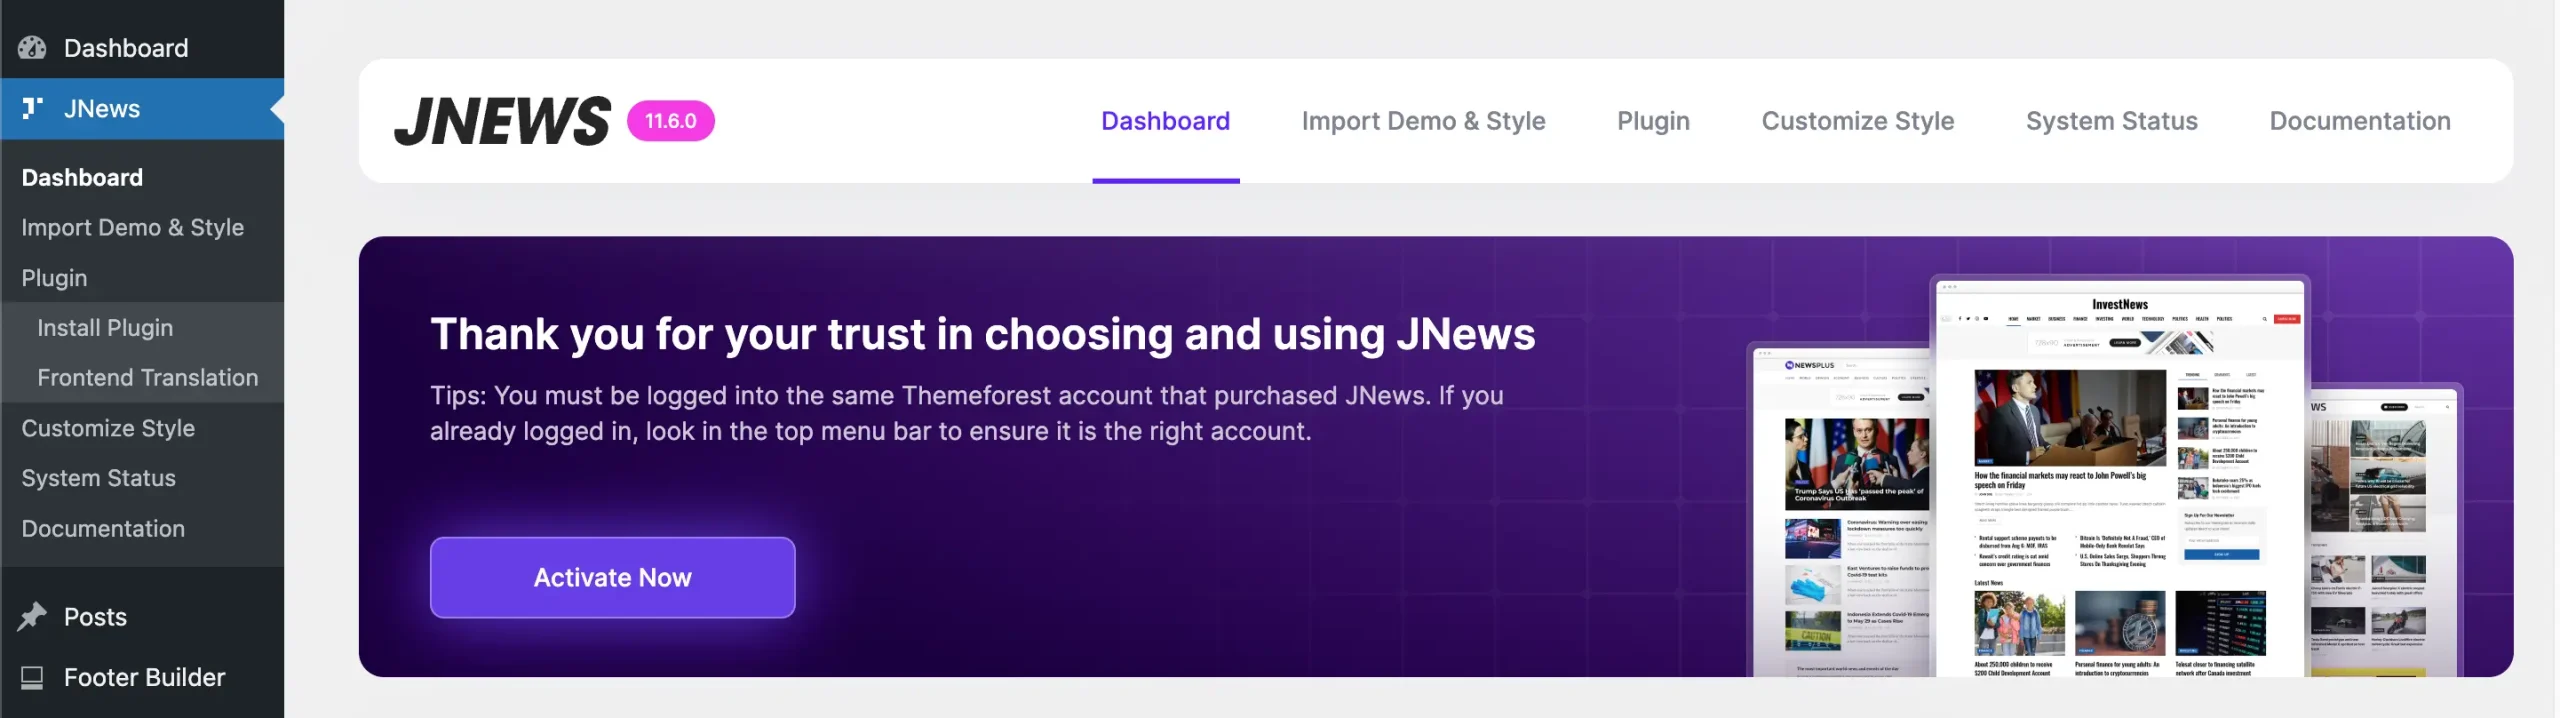Viewport: 2560px width, 718px height.
Task: Switch to the Import Demo & Style tab
Action: point(1422,121)
